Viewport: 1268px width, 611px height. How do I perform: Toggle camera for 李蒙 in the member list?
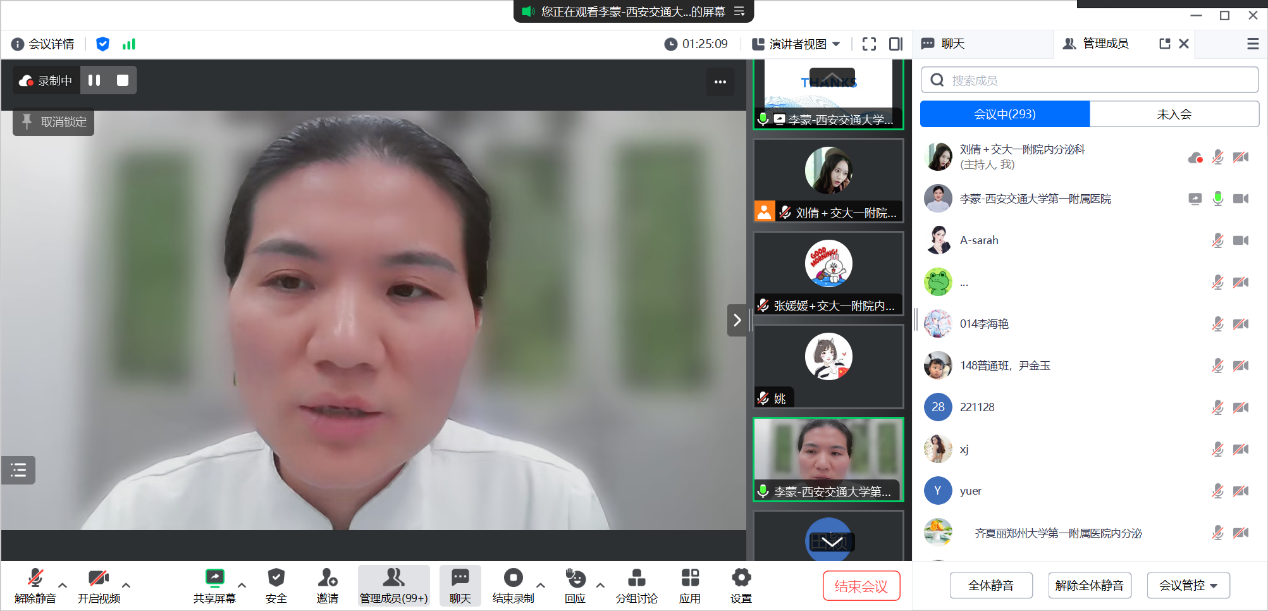1241,199
